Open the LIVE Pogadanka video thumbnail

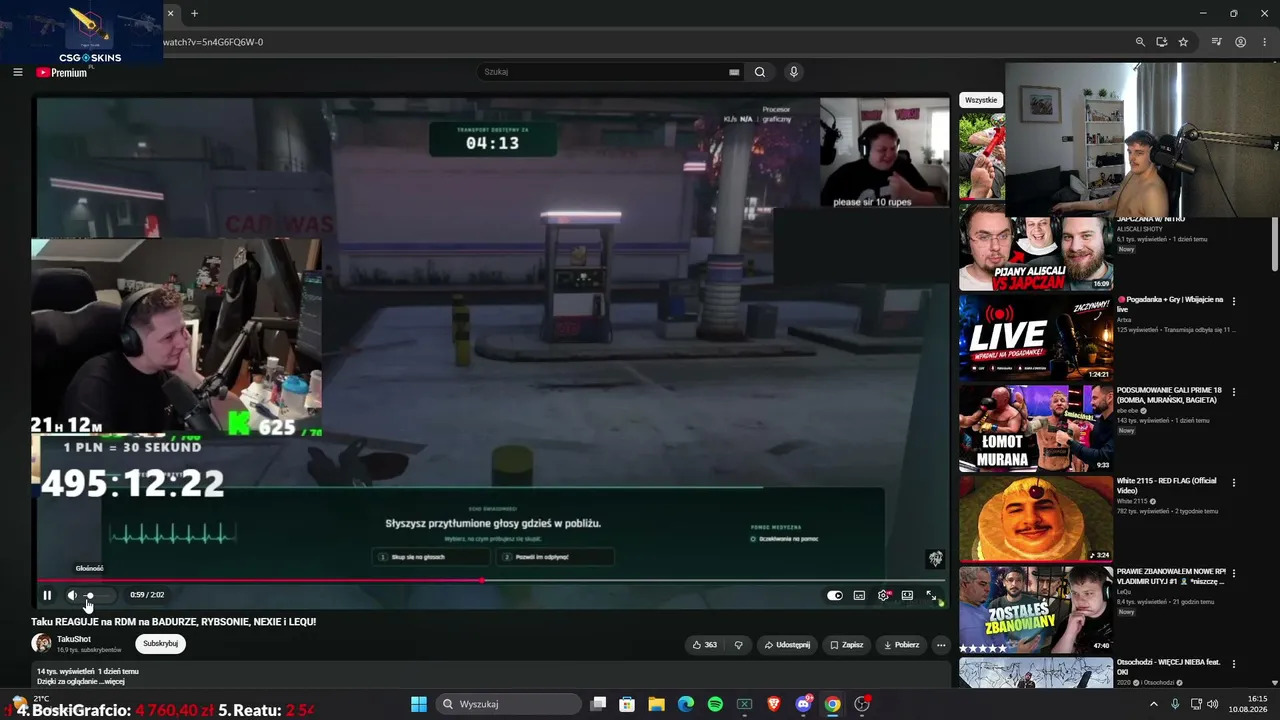click(x=1036, y=338)
